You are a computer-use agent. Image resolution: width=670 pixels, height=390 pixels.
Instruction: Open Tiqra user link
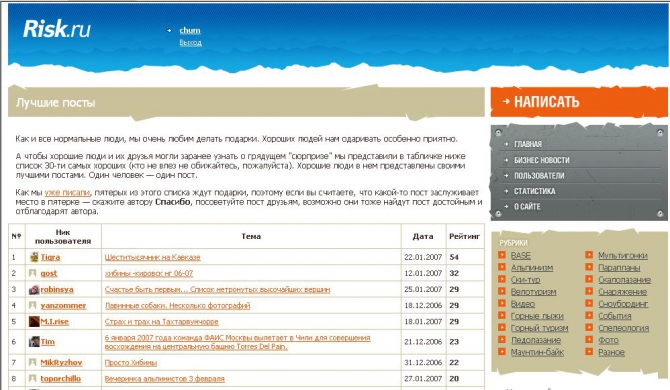pos(50,257)
